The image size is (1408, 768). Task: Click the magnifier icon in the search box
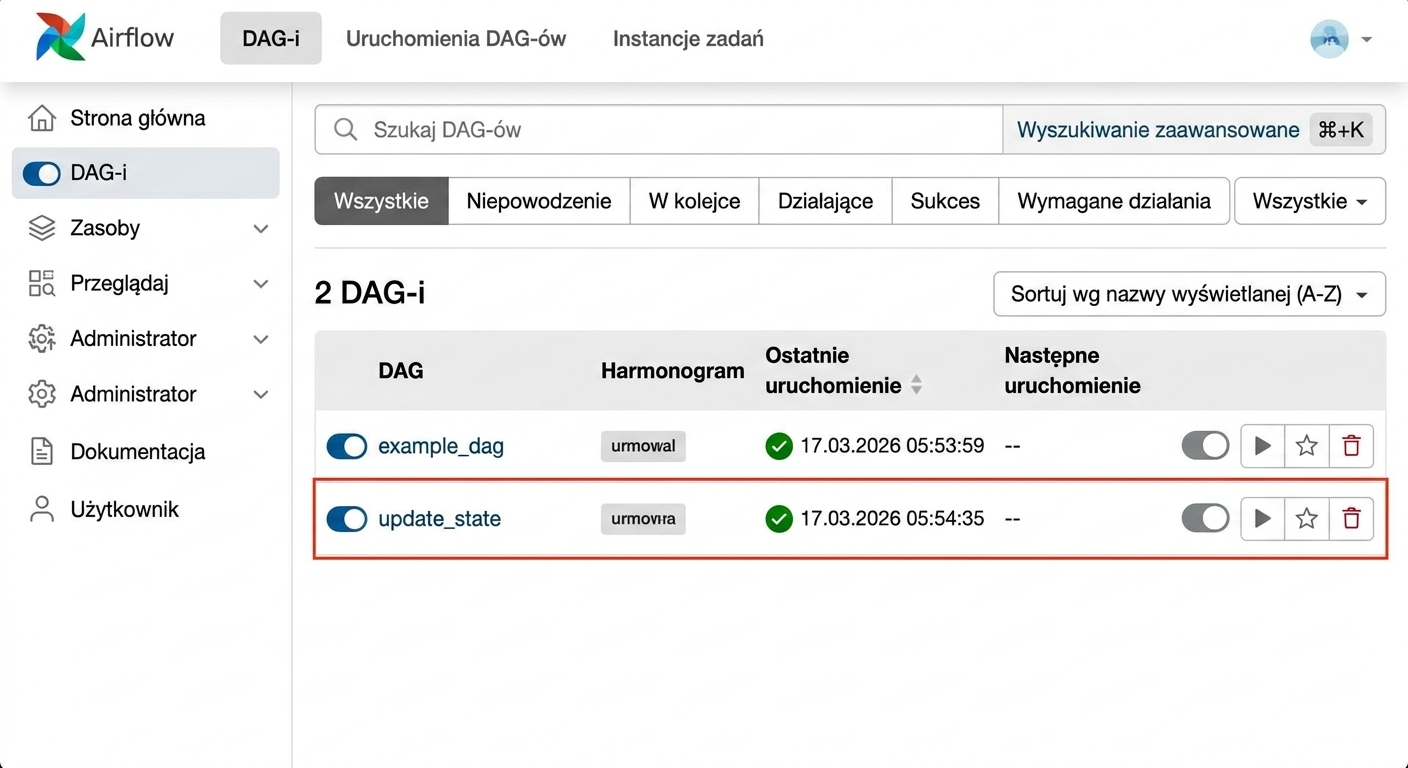345,130
